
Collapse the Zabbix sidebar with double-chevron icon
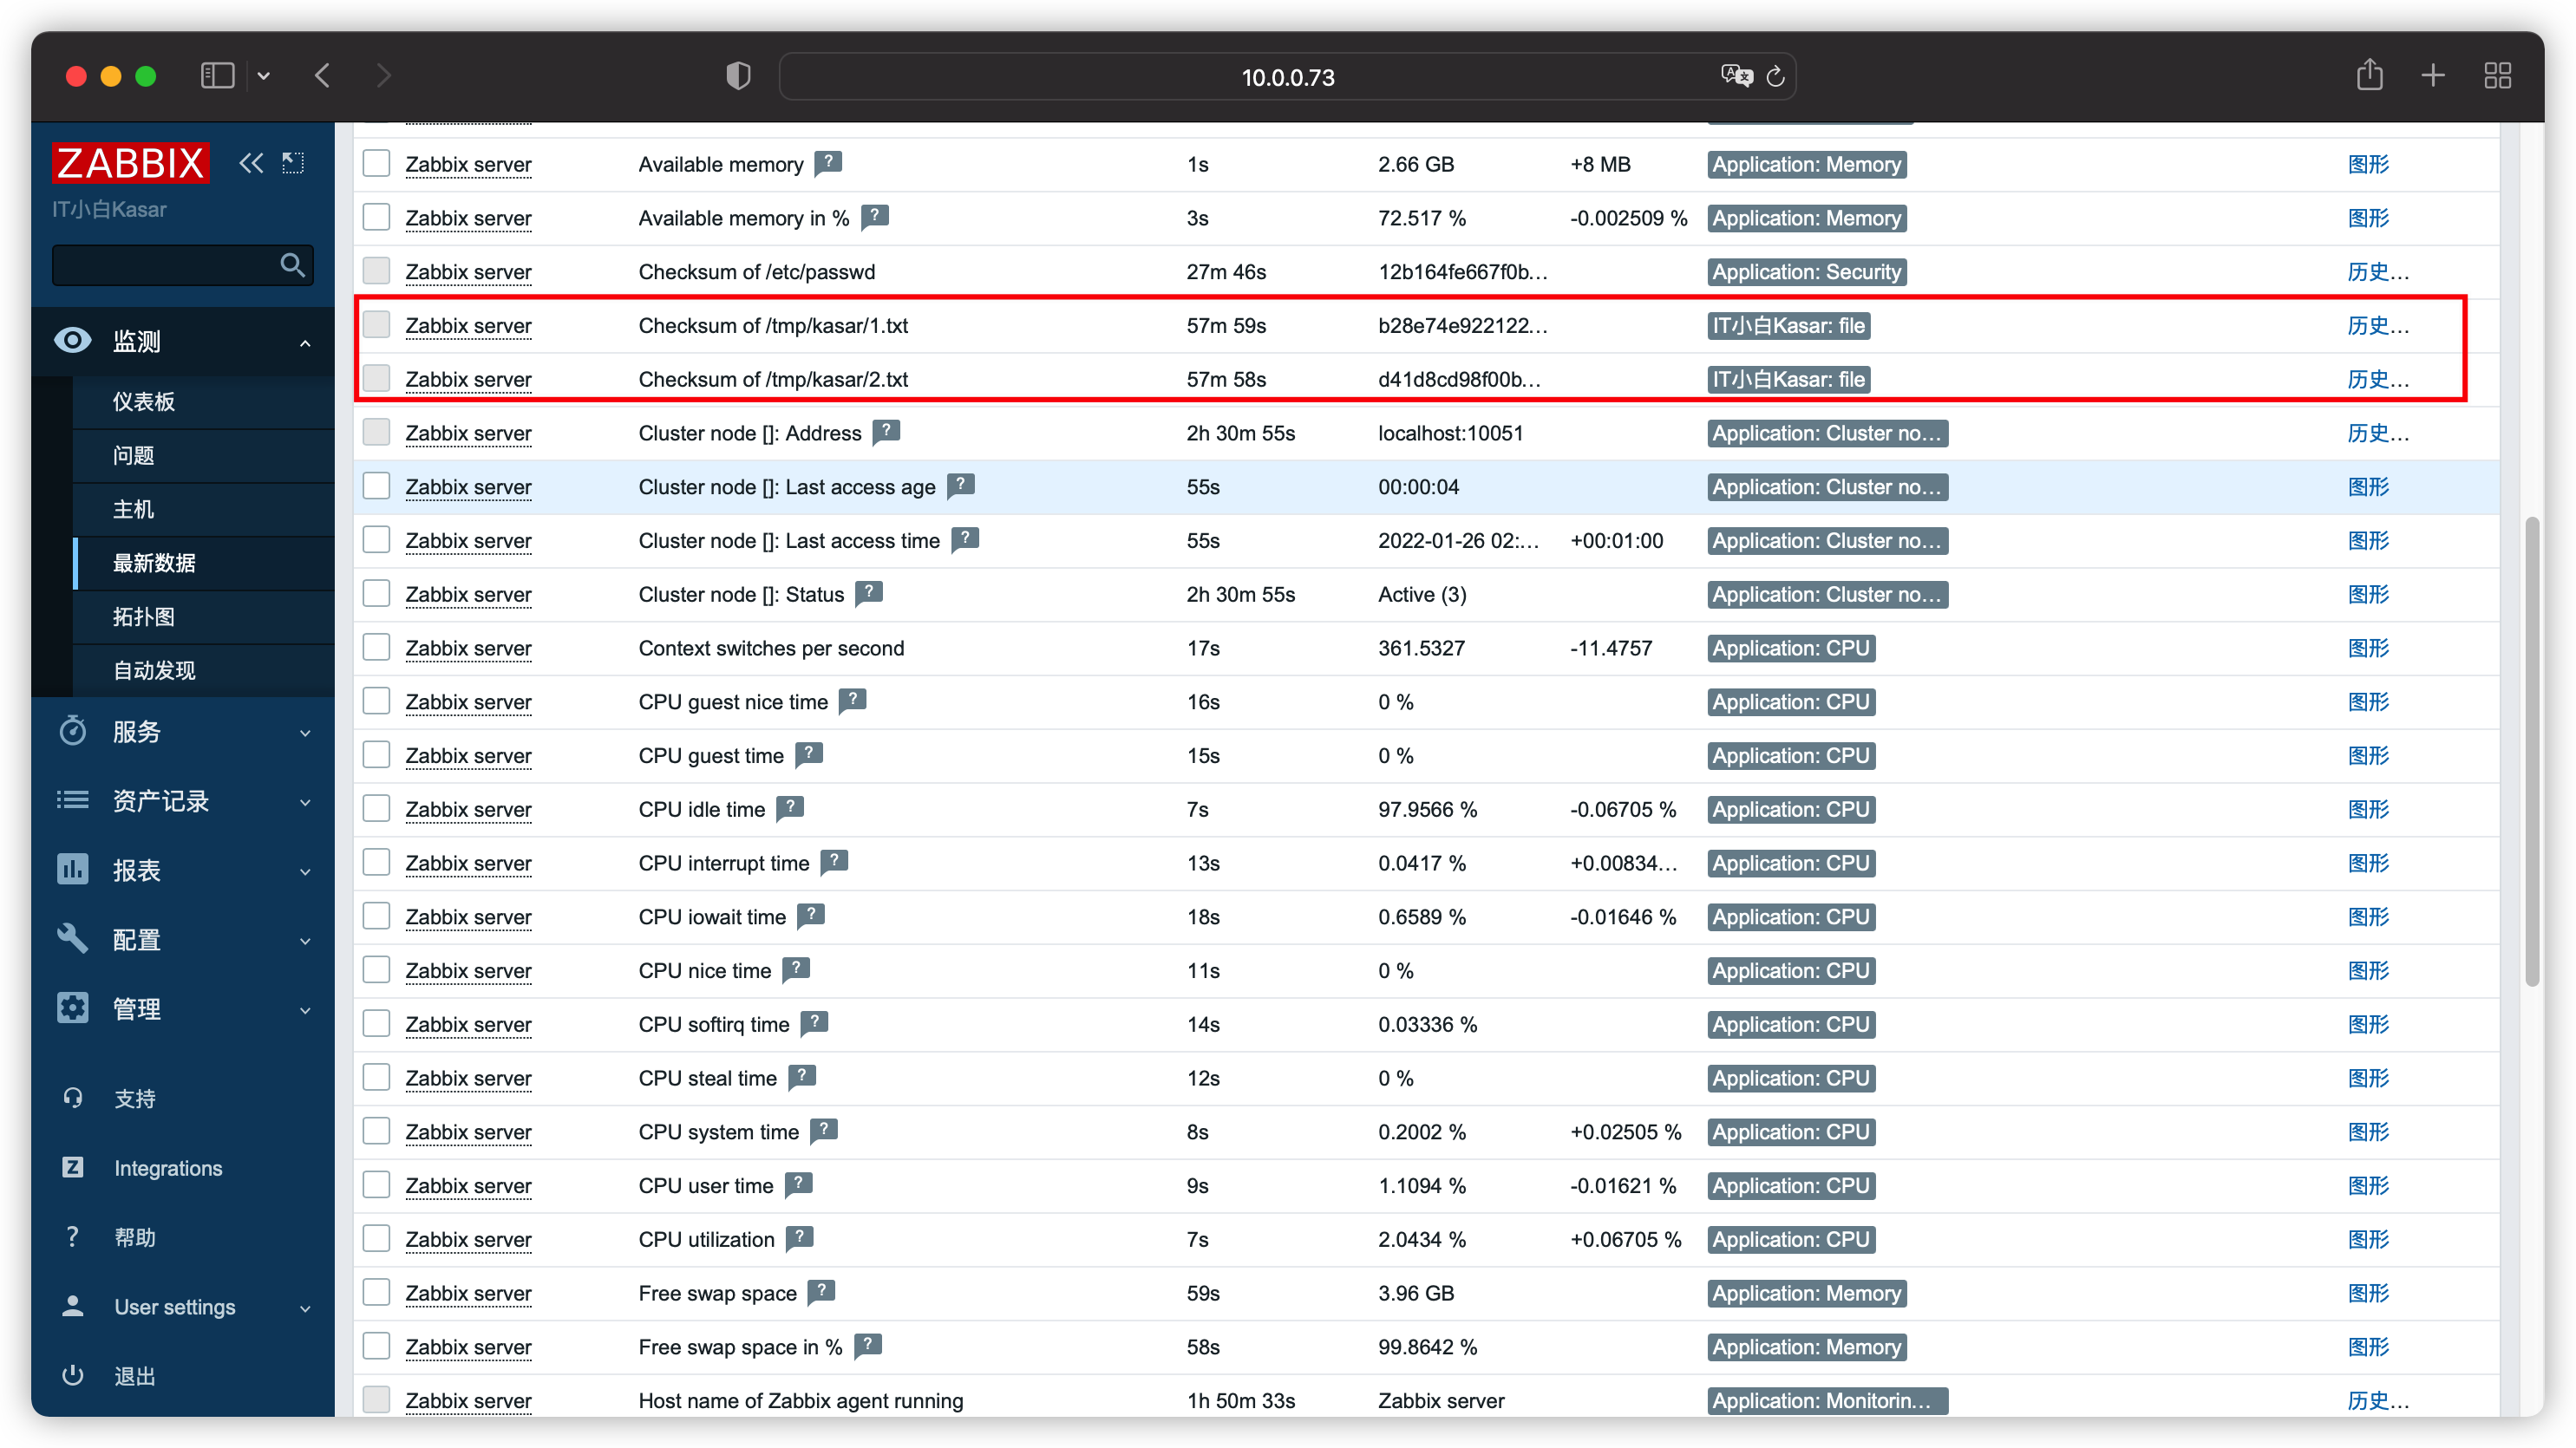pyautogui.click(x=251, y=162)
